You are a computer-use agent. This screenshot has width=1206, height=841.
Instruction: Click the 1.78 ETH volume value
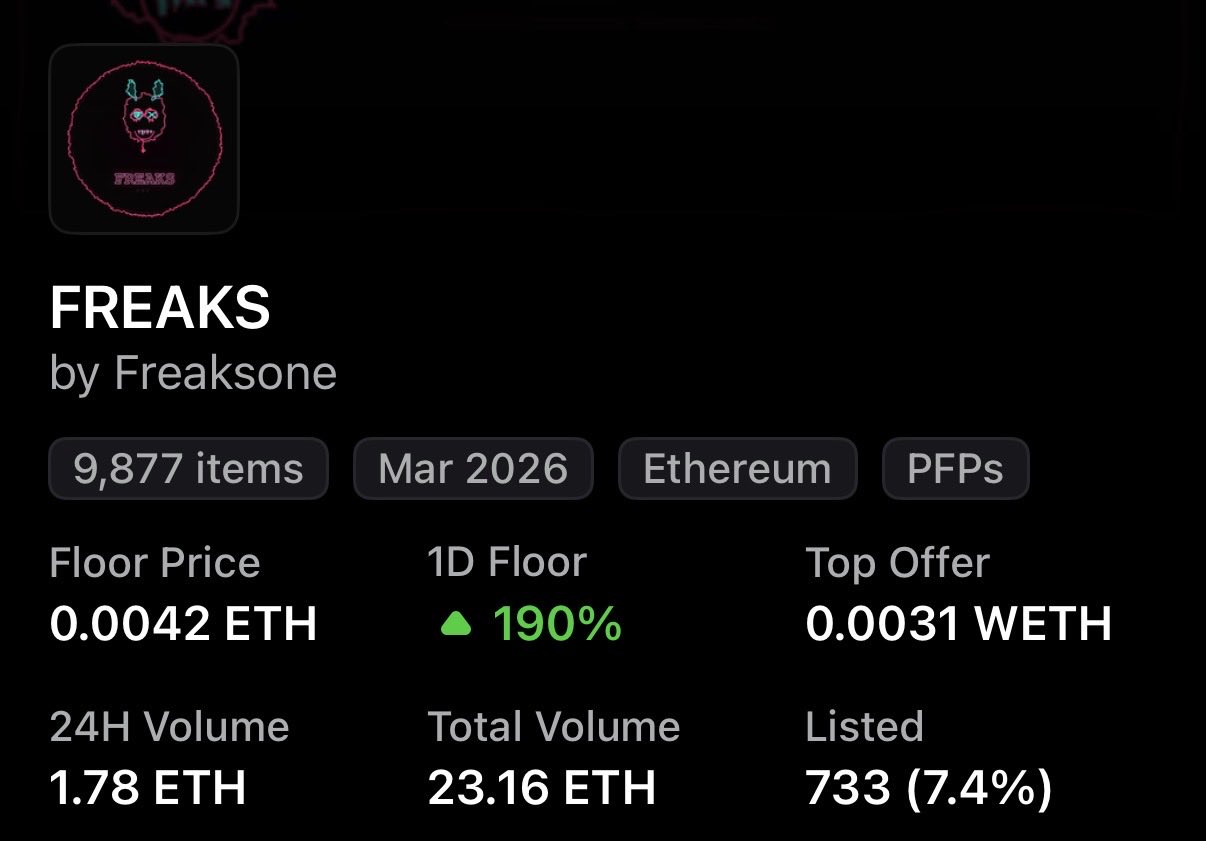pos(148,788)
